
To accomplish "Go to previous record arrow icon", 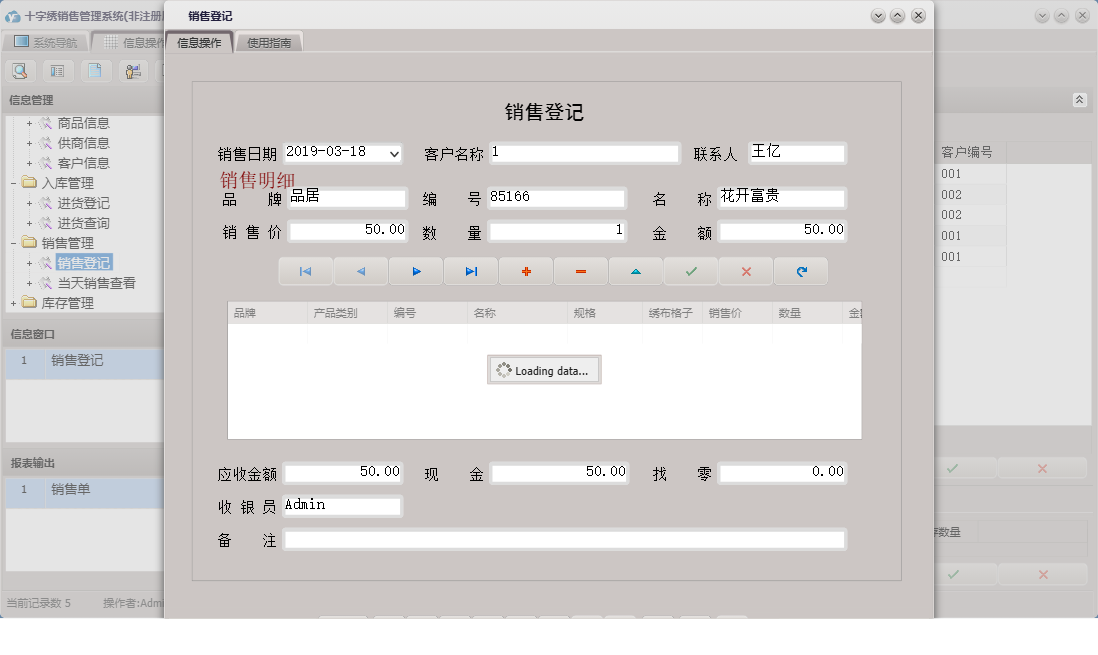I will tap(360, 271).
